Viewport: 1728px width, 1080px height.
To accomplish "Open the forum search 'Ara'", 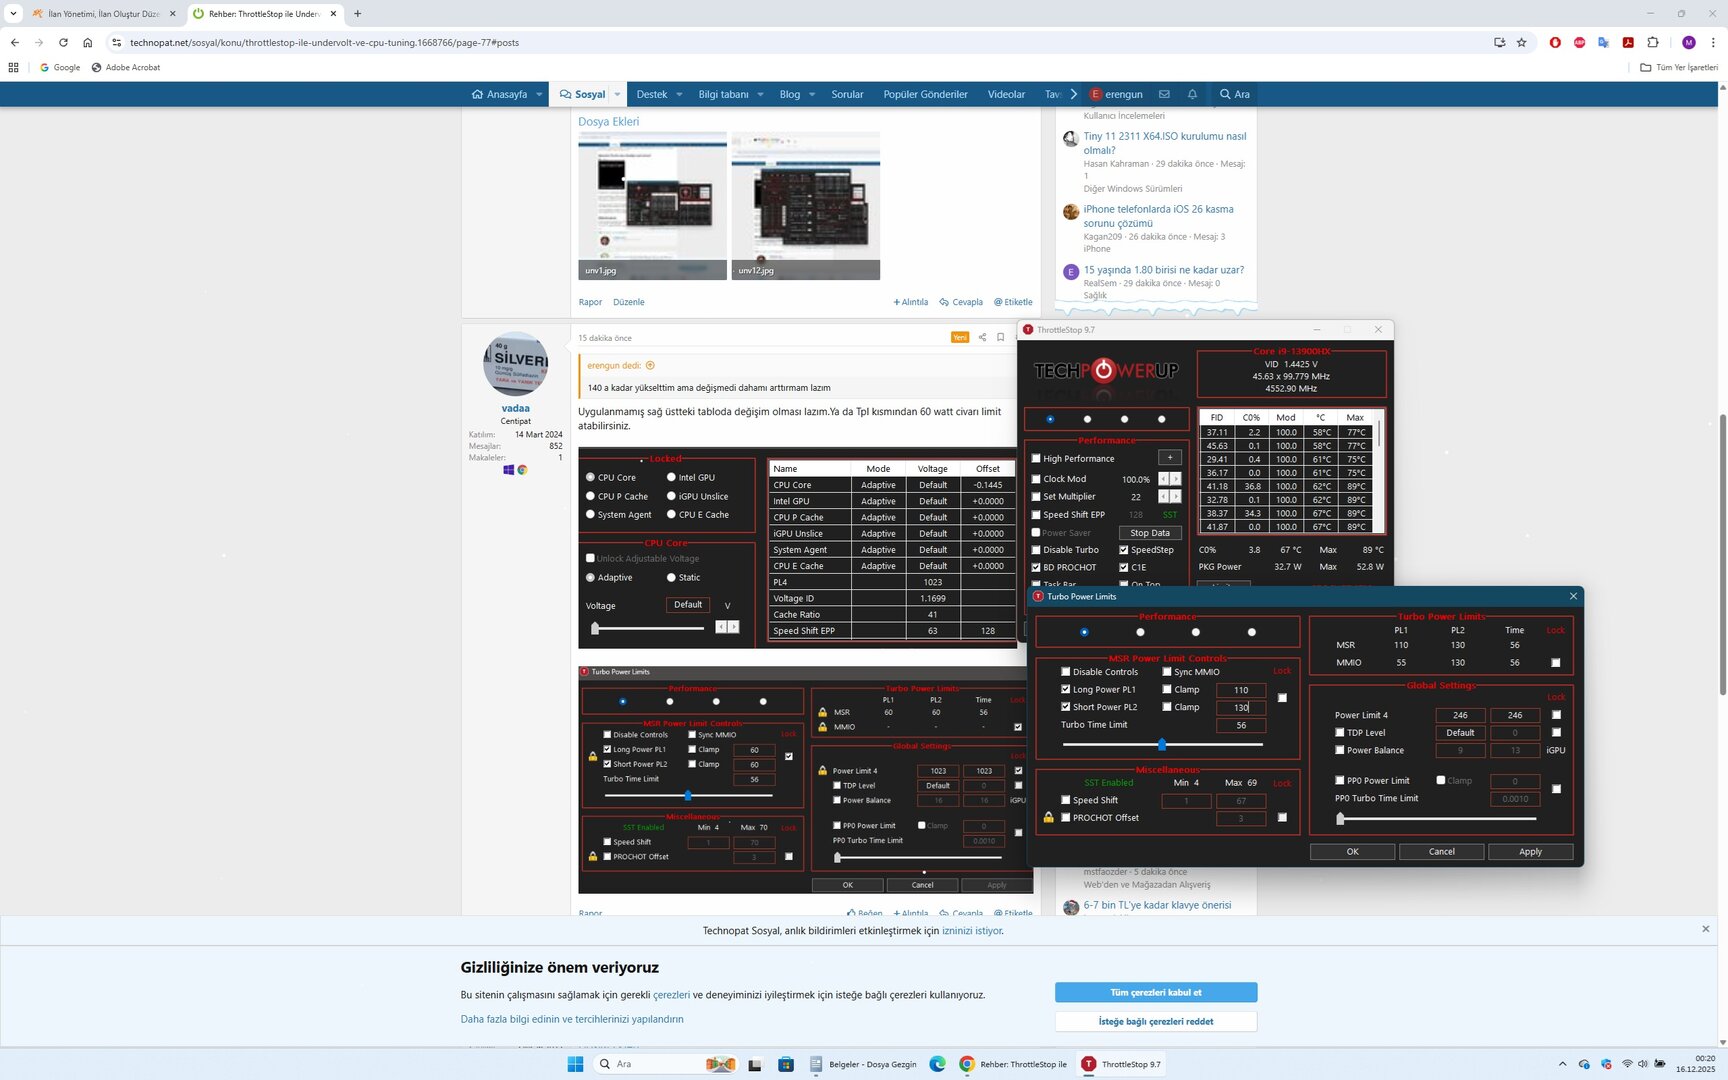I will pyautogui.click(x=1234, y=94).
